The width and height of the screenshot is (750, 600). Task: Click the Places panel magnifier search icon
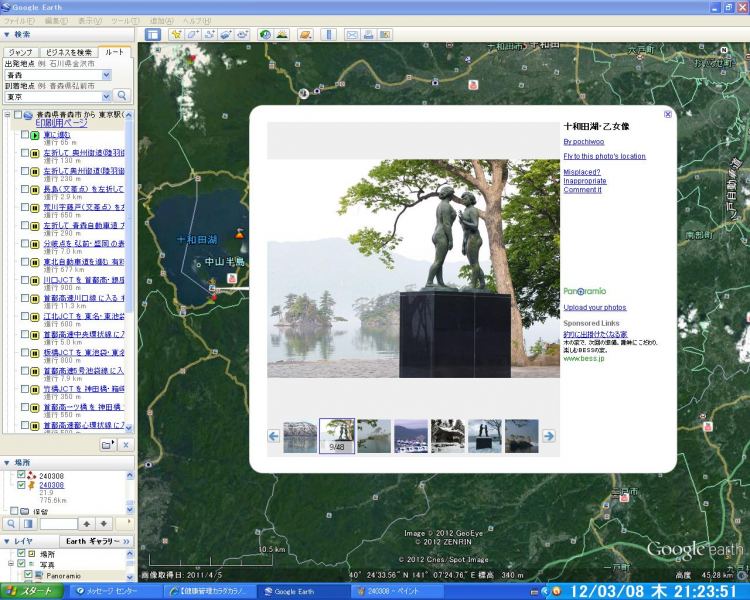[x=11, y=524]
